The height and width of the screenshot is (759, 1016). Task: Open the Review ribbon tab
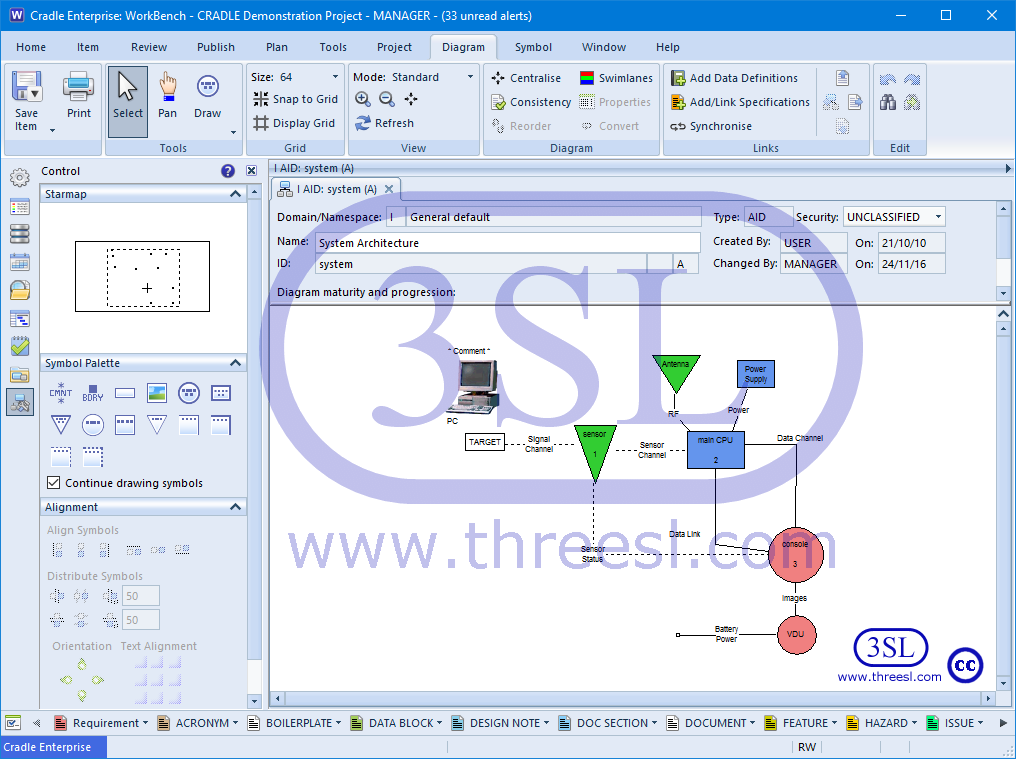click(149, 47)
